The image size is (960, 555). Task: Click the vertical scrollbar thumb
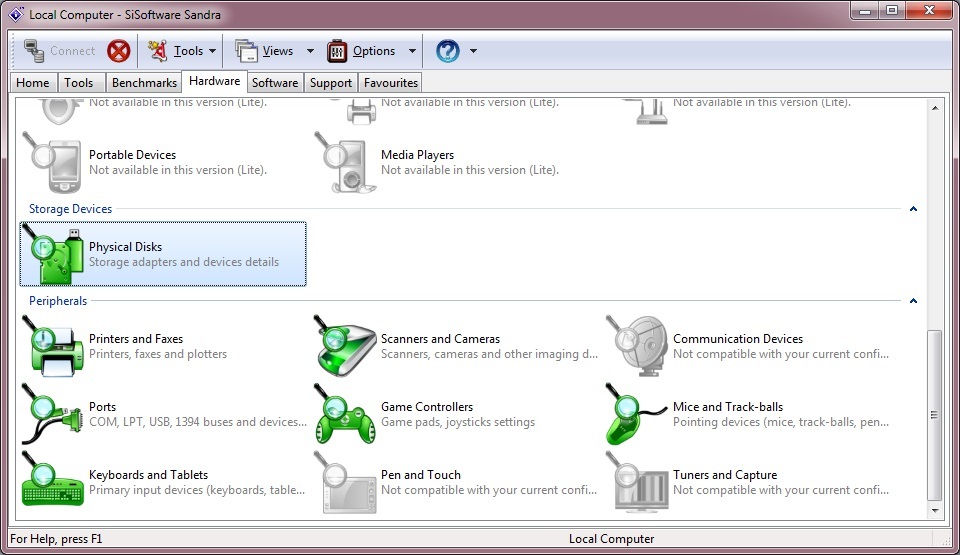click(x=934, y=415)
